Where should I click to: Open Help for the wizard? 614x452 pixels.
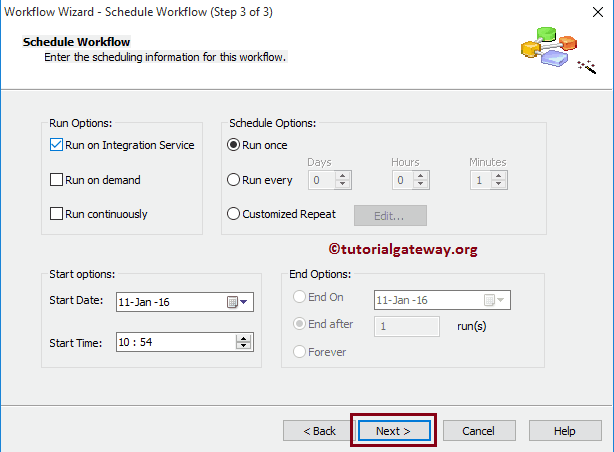tap(565, 431)
